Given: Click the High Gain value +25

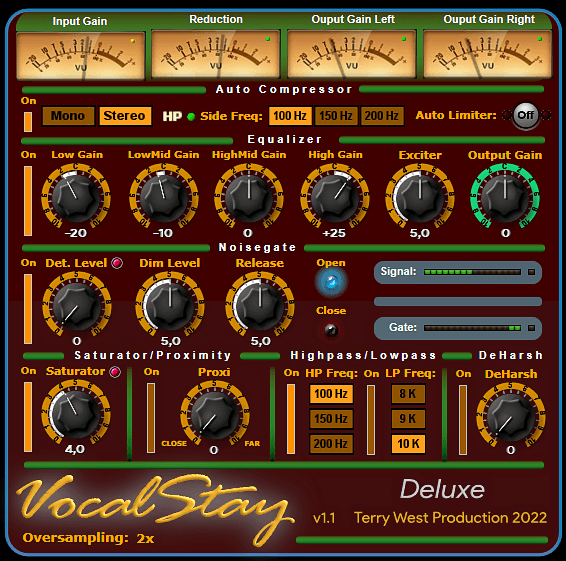Looking at the screenshot, I should click(x=334, y=233).
